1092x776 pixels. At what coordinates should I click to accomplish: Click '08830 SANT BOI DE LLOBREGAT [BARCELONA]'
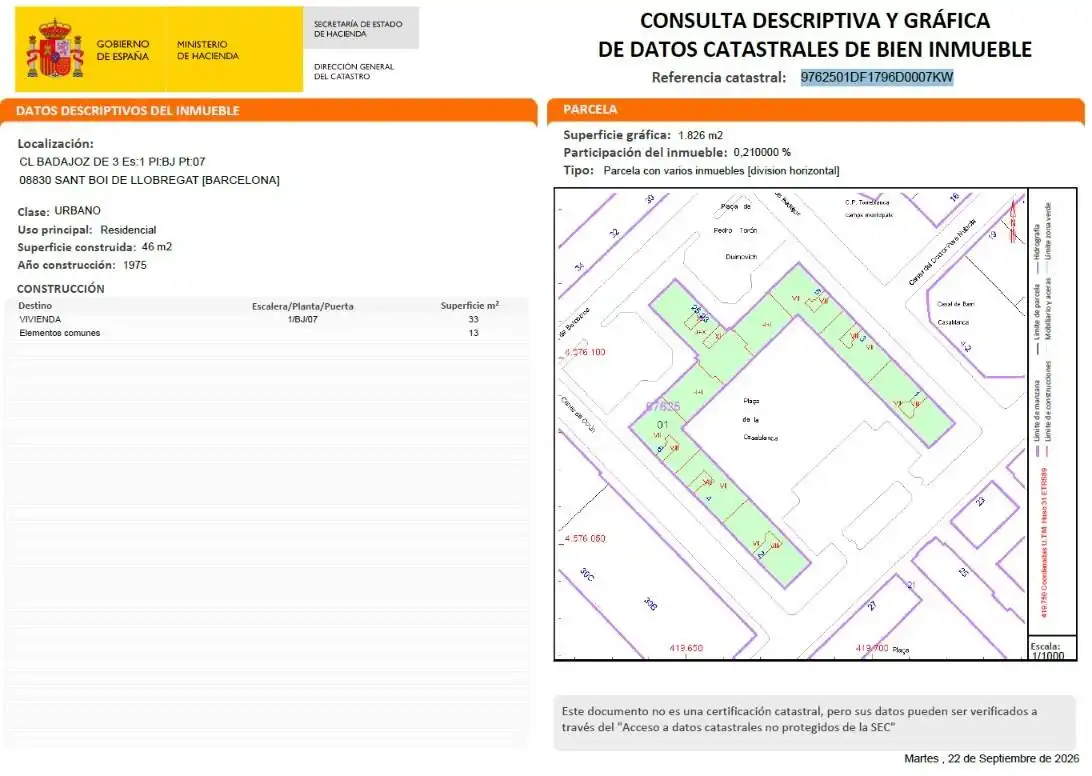(x=149, y=180)
